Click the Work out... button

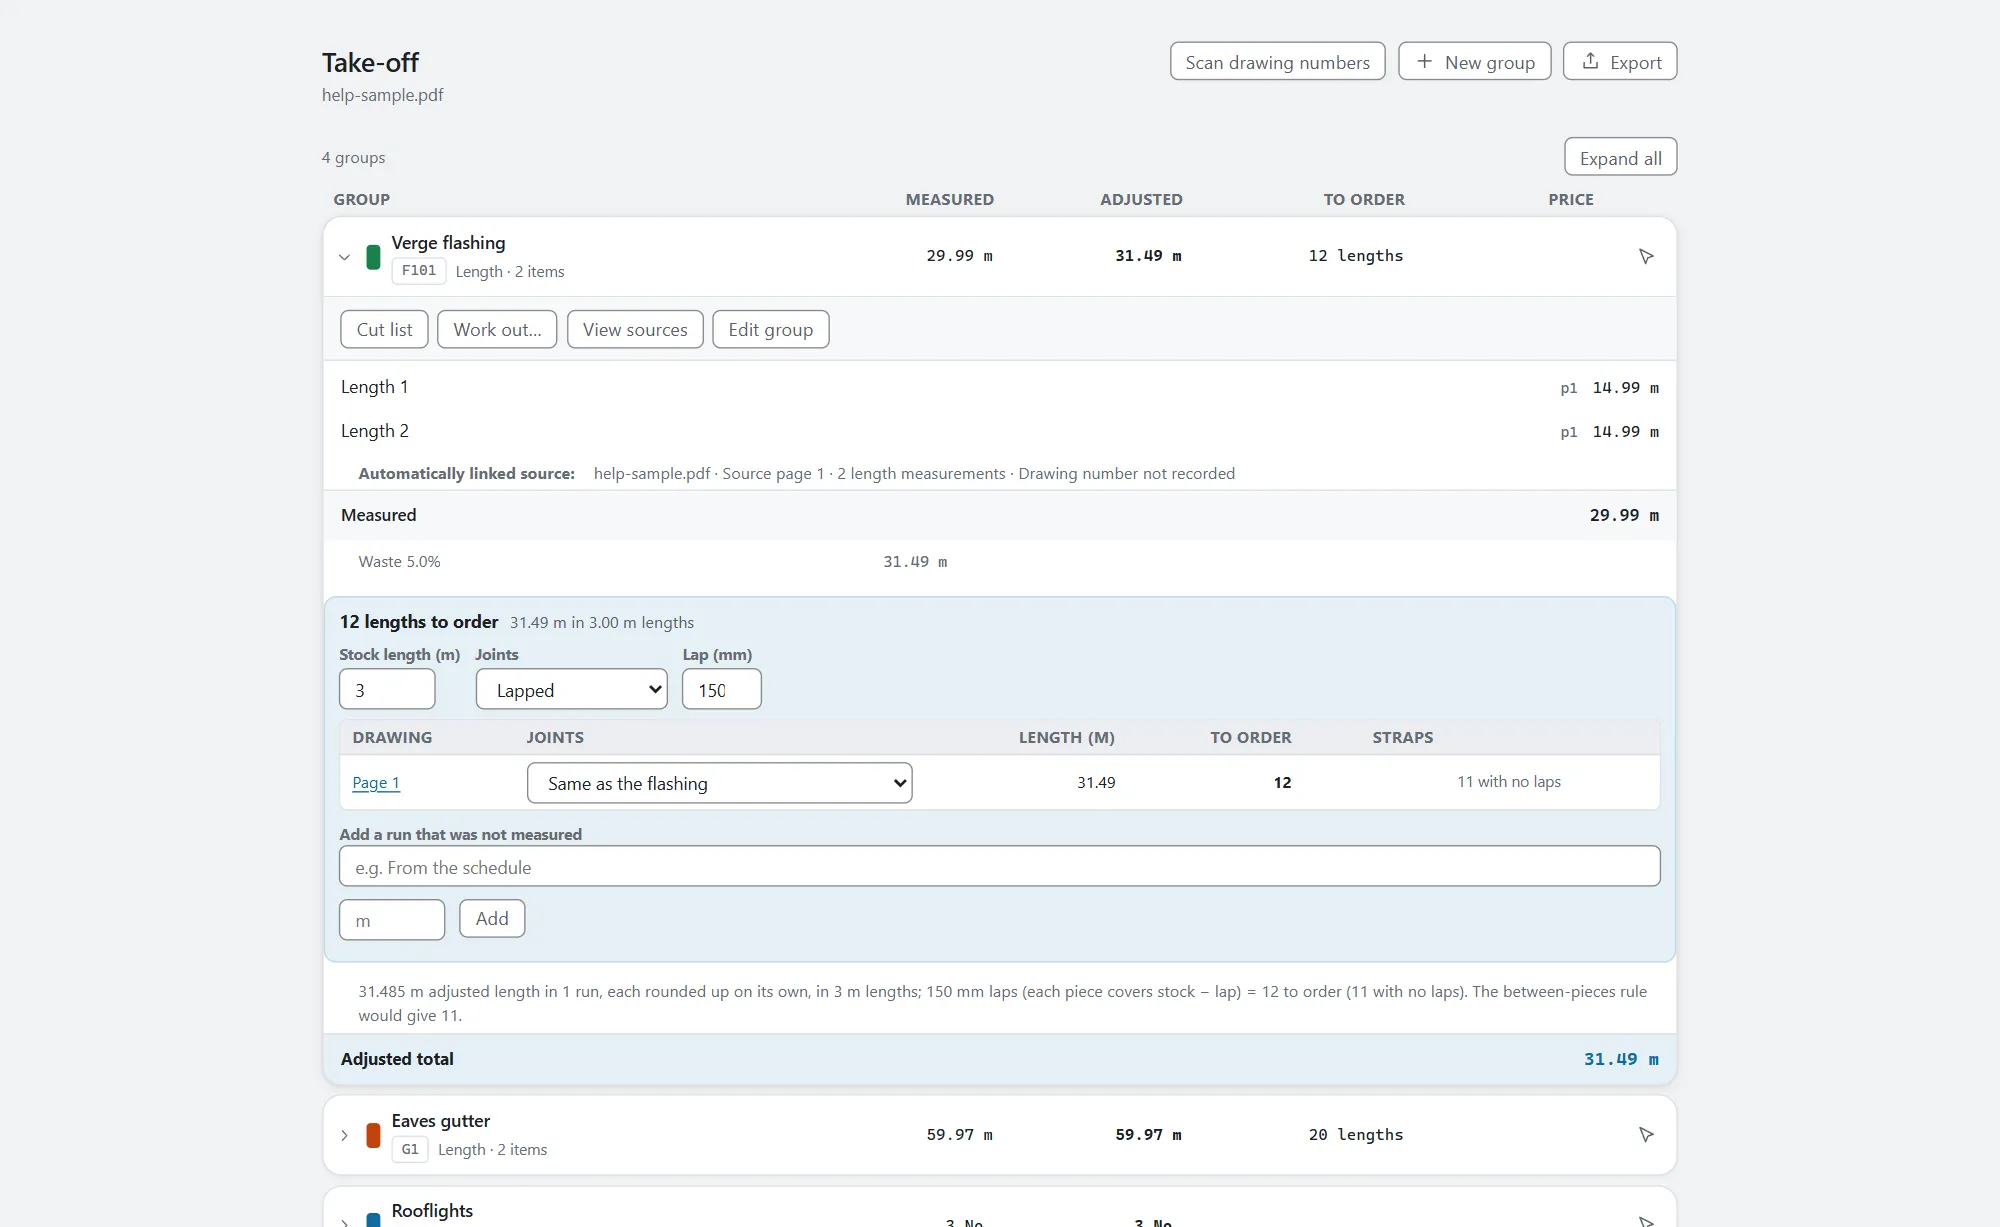[497, 329]
